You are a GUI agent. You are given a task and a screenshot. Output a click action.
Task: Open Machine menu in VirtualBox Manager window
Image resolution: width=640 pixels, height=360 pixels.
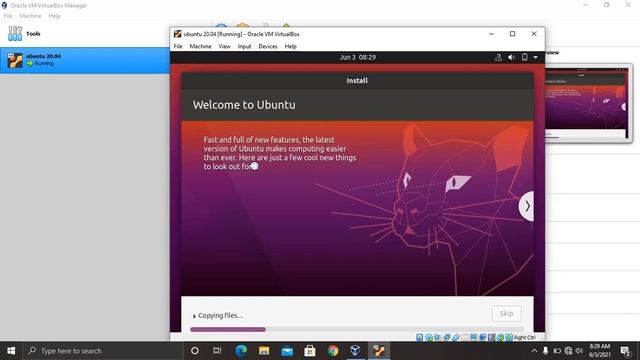pyautogui.click(x=31, y=16)
